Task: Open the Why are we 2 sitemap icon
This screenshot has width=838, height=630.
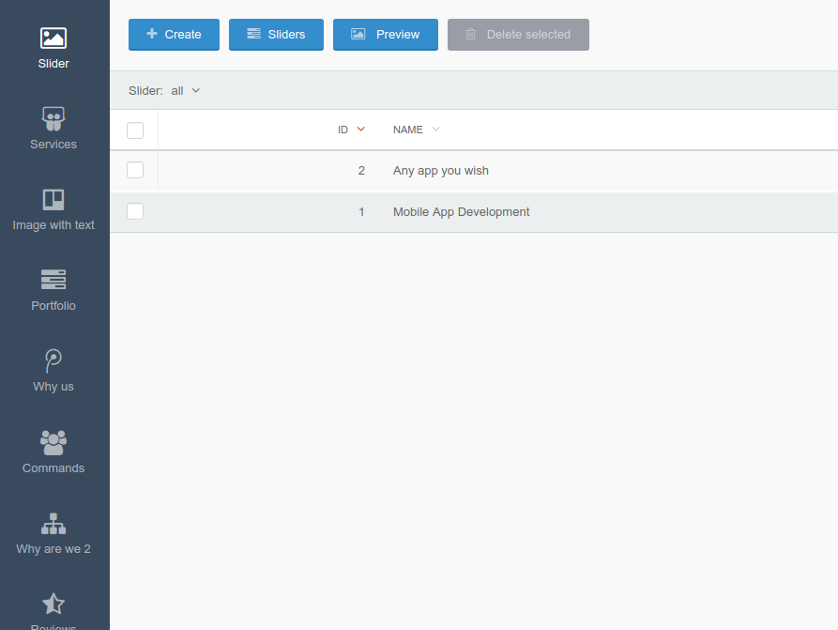Action: click(53, 524)
